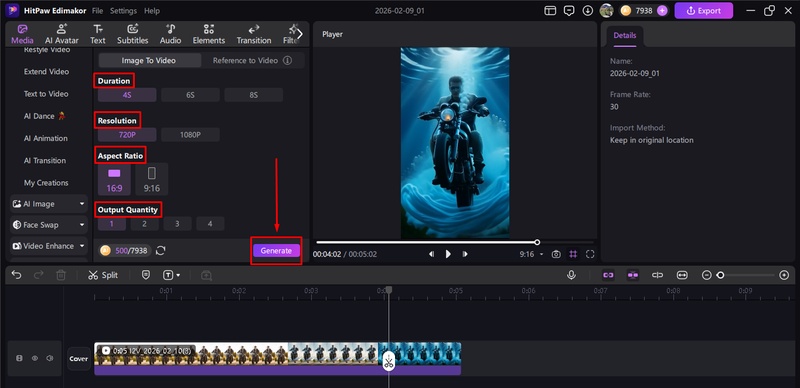The width and height of the screenshot is (800, 388).
Task: Click the Generate button
Action: click(276, 251)
